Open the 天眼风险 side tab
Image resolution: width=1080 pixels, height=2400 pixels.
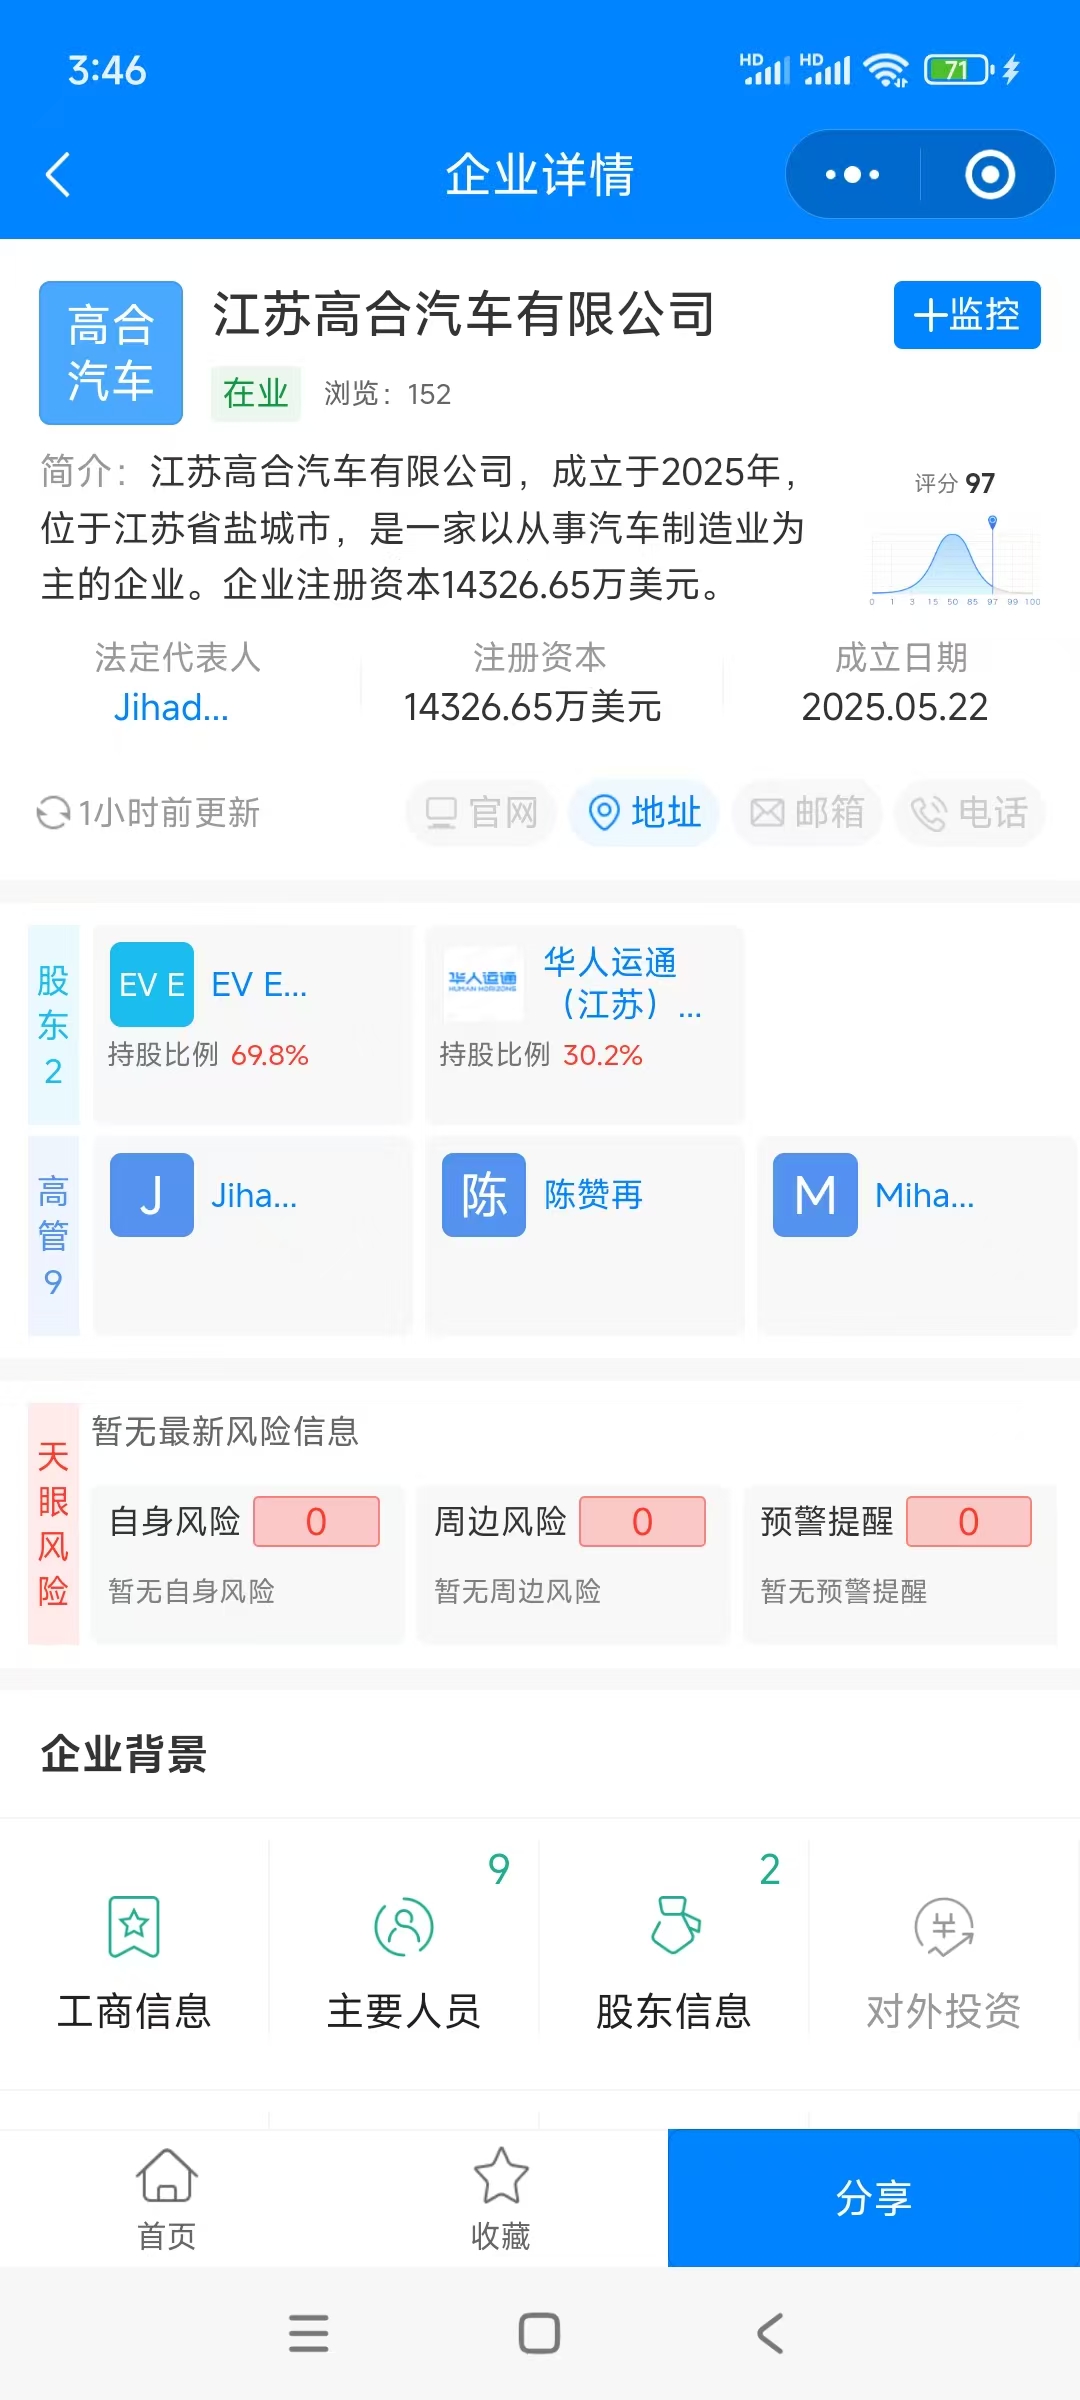pos(54,1524)
